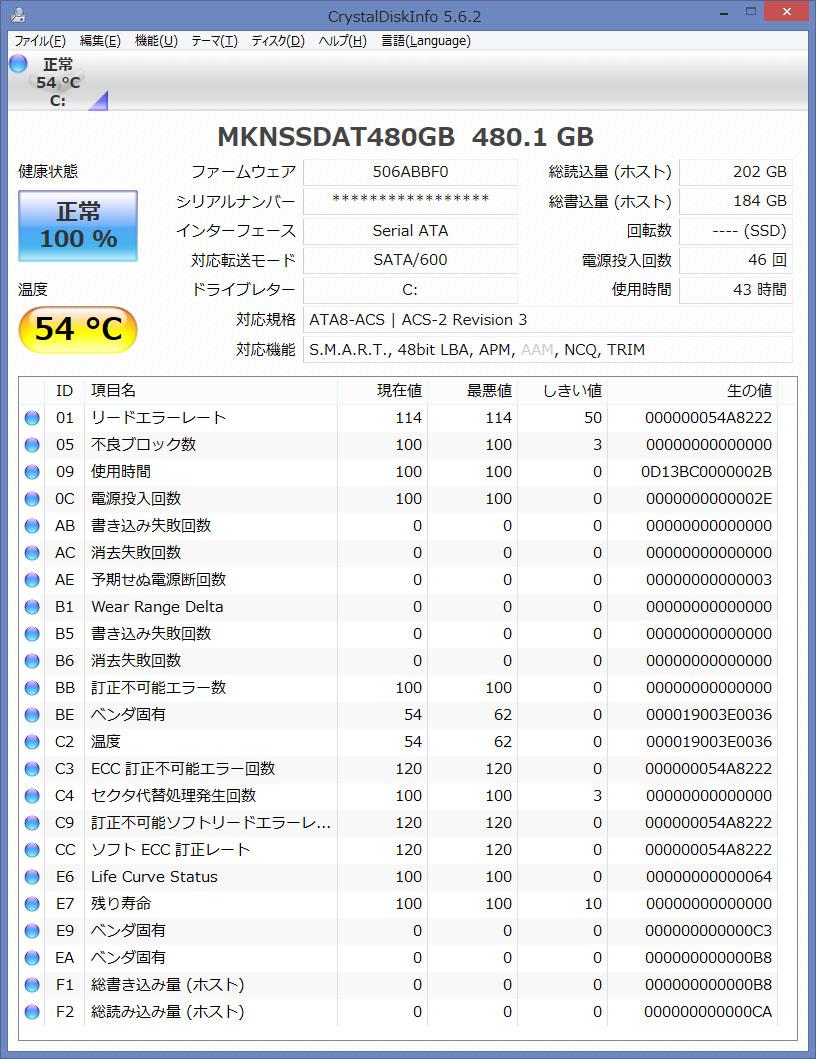This screenshot has height=1059, width=816.
Task: Click the ATA8-ACS | ACS-2 Revision 3 field
Action: [548, 319]
